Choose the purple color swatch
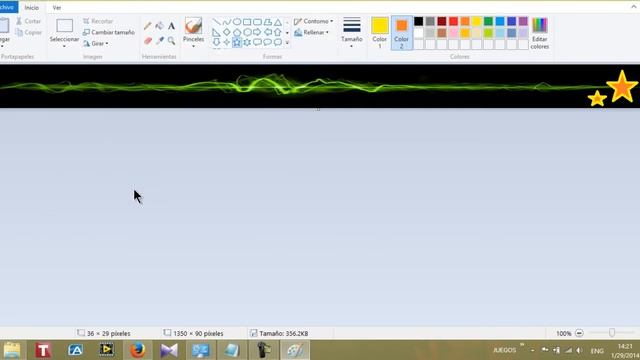 [523, 21]
